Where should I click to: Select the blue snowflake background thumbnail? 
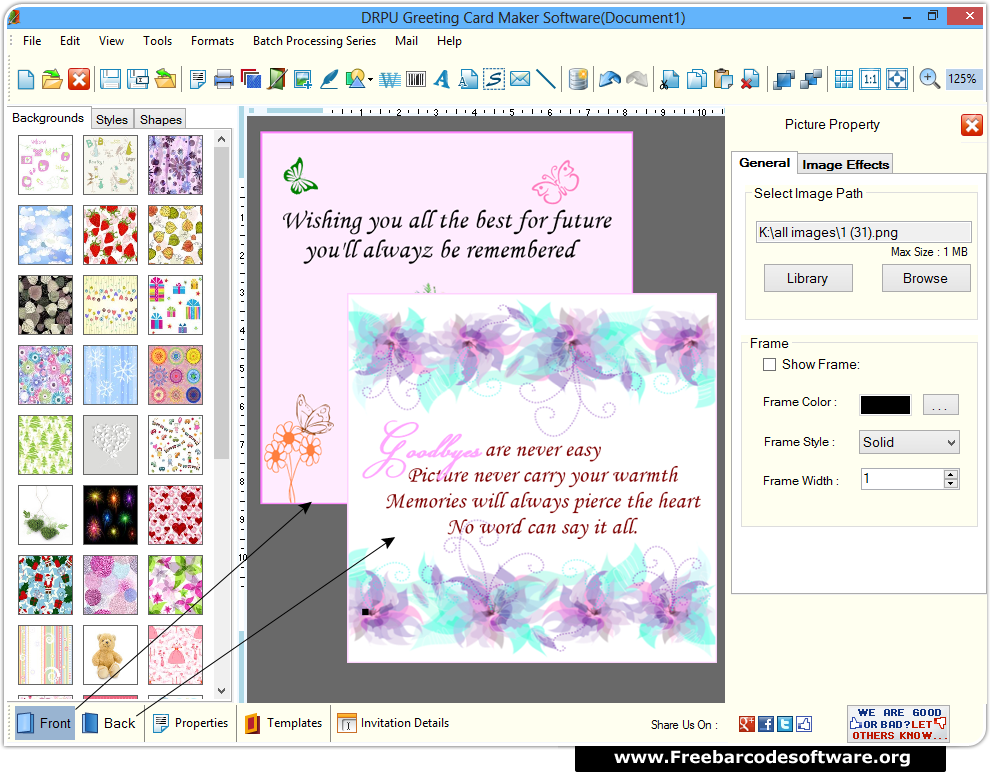110,375
